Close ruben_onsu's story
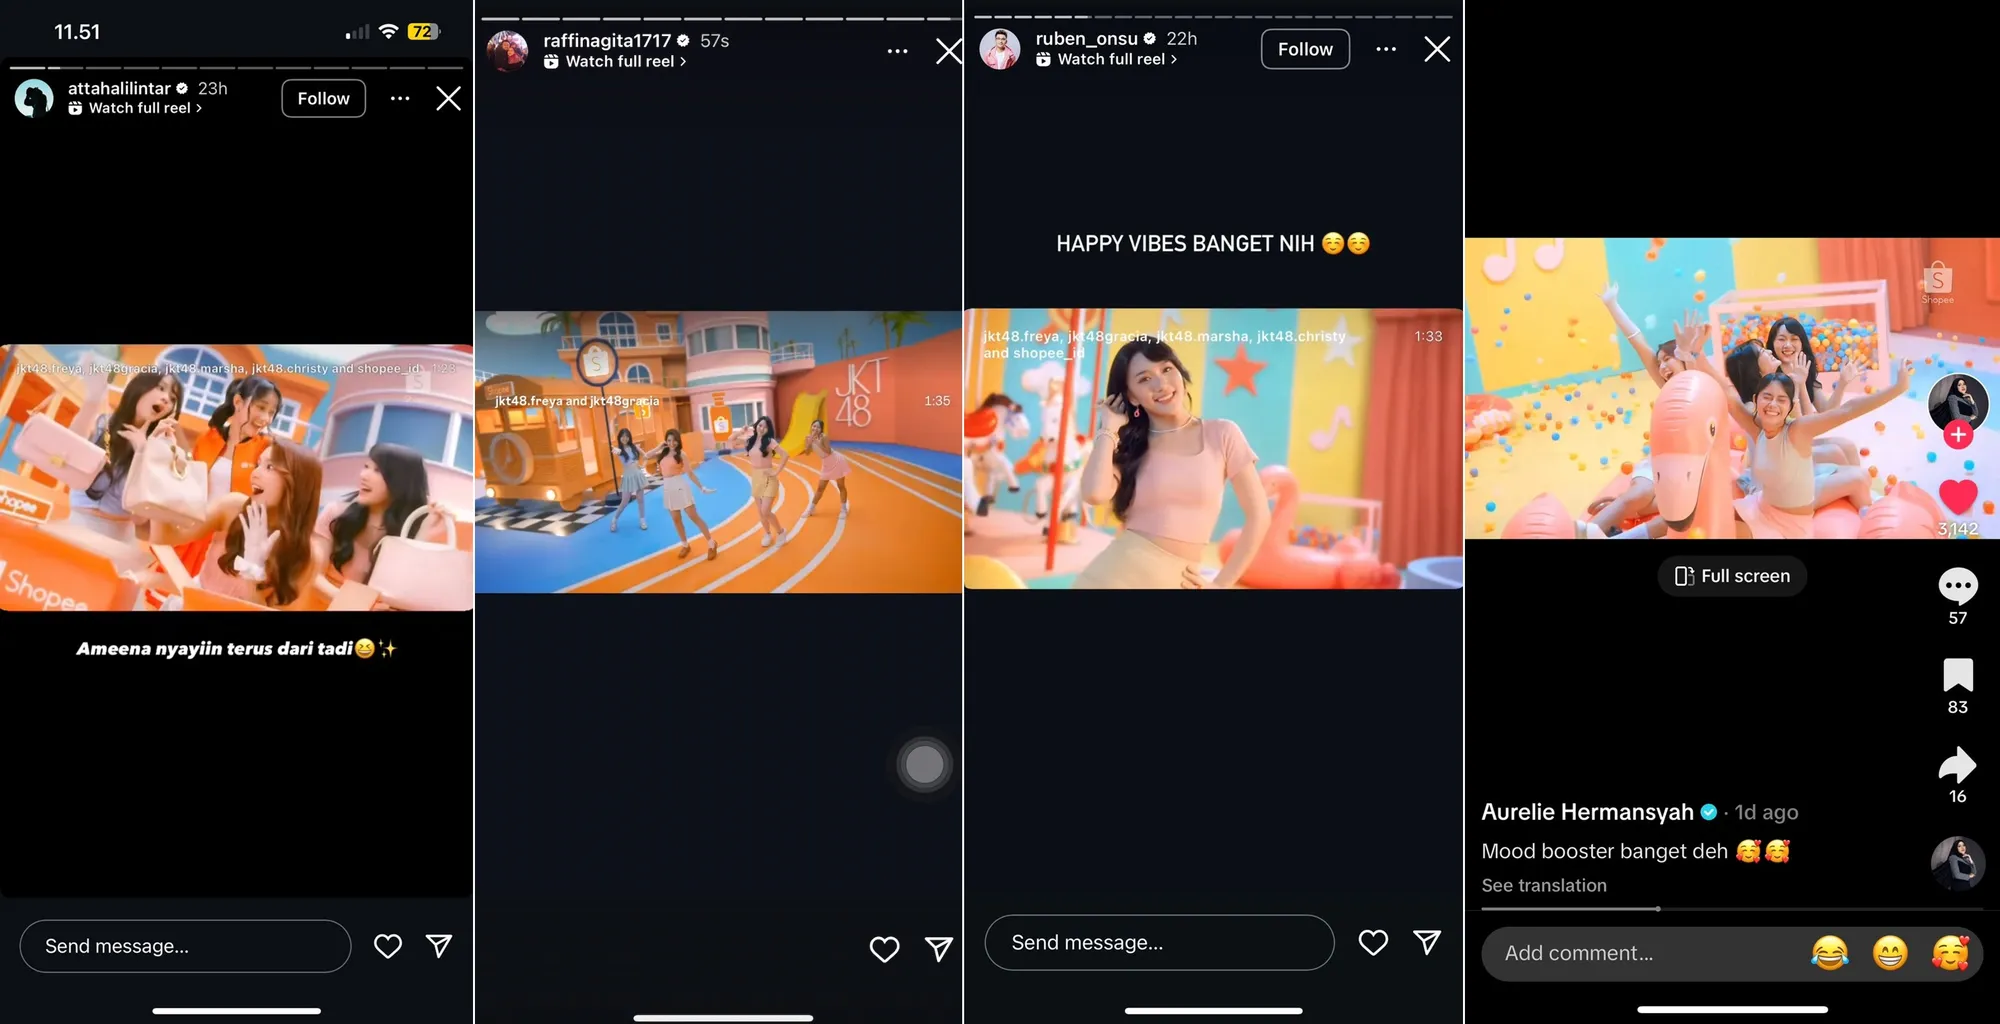 tap(1437, 49)
